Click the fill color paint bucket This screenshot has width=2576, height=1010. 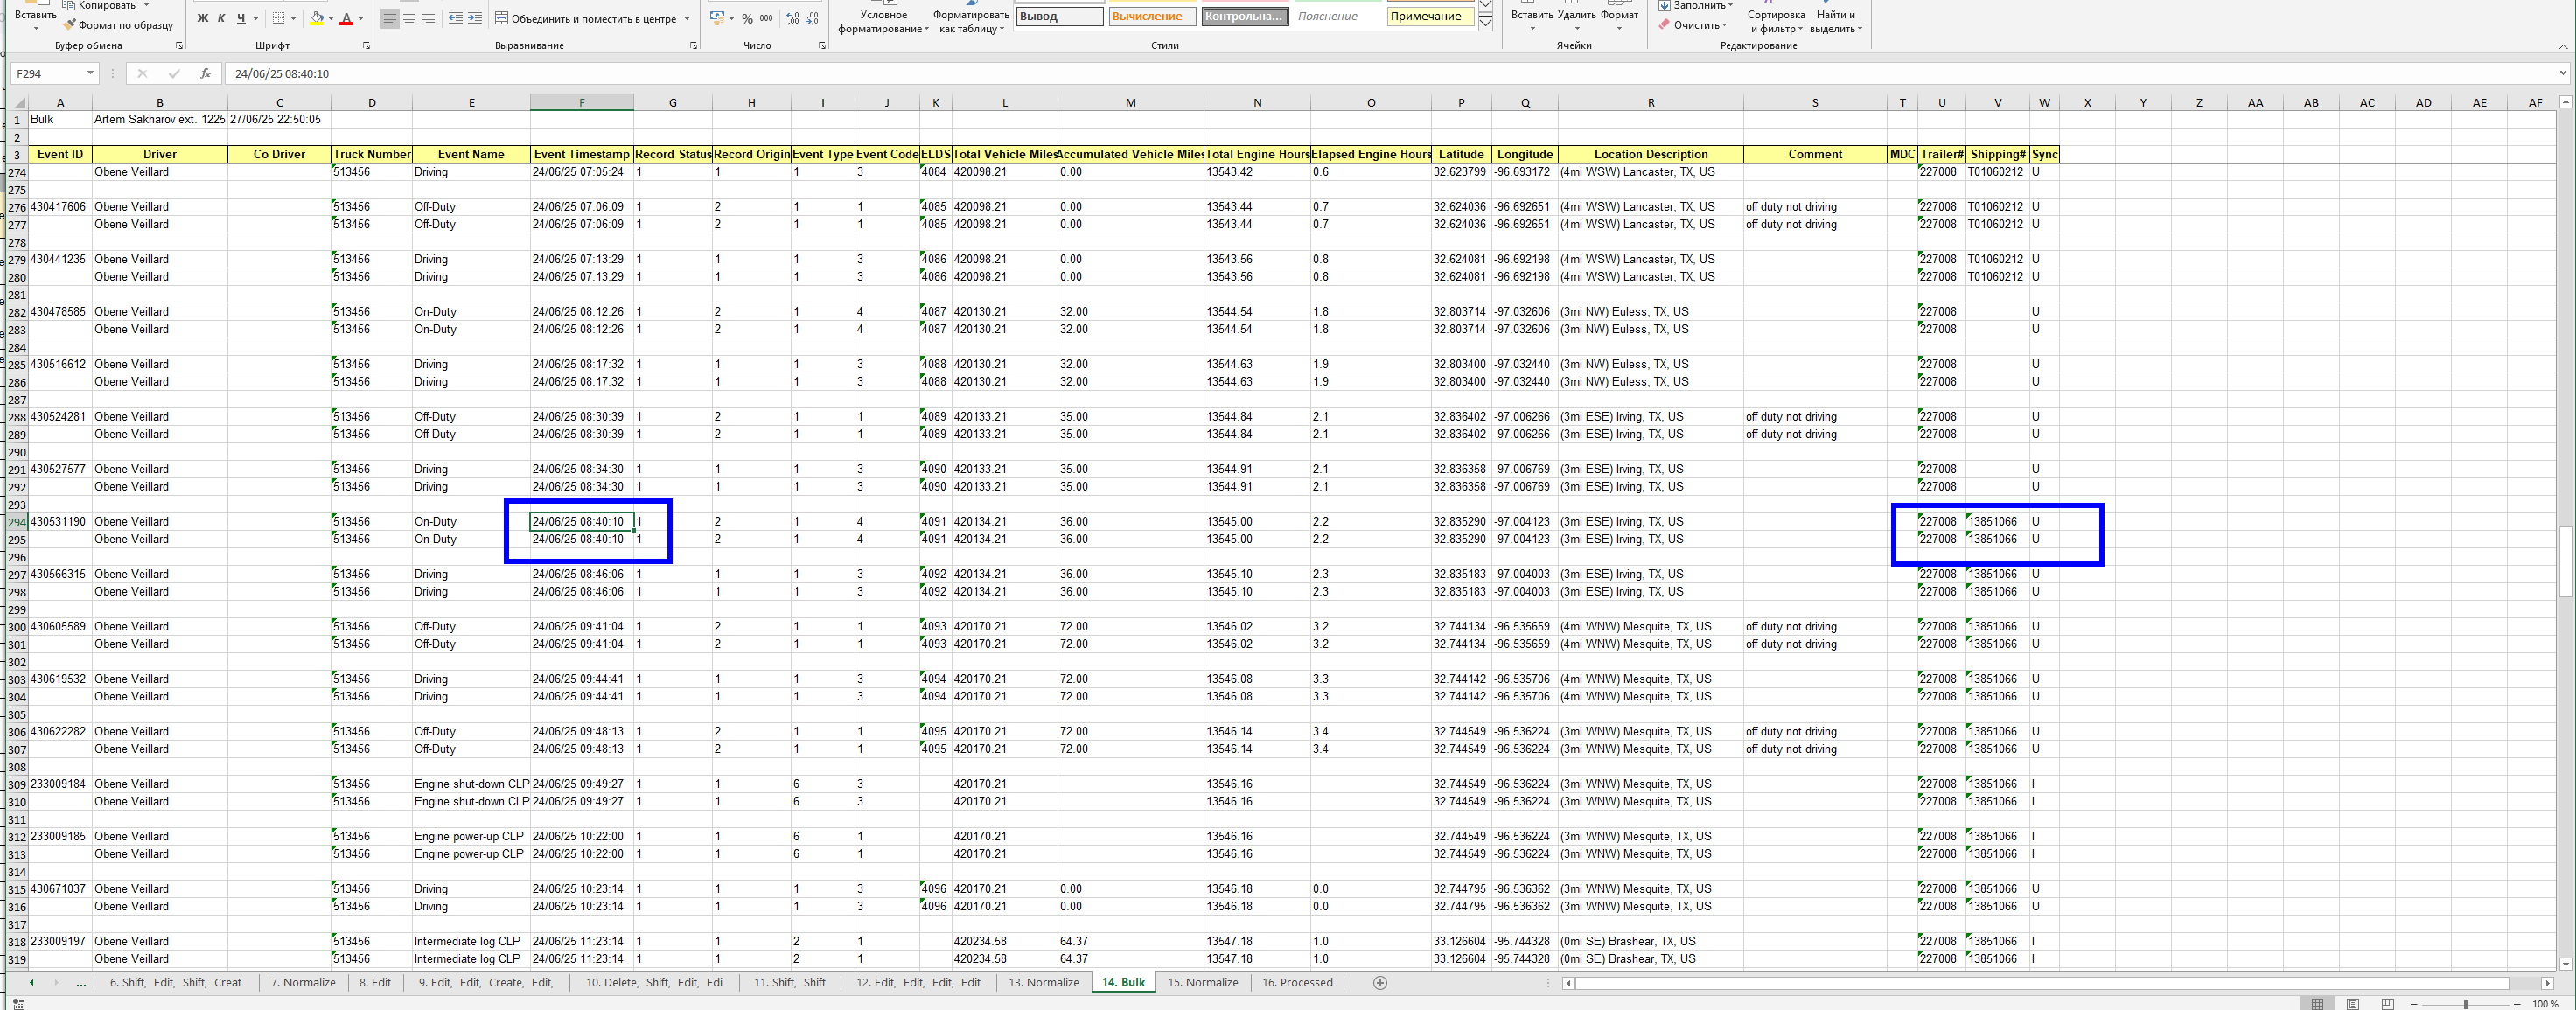point(317,19)
